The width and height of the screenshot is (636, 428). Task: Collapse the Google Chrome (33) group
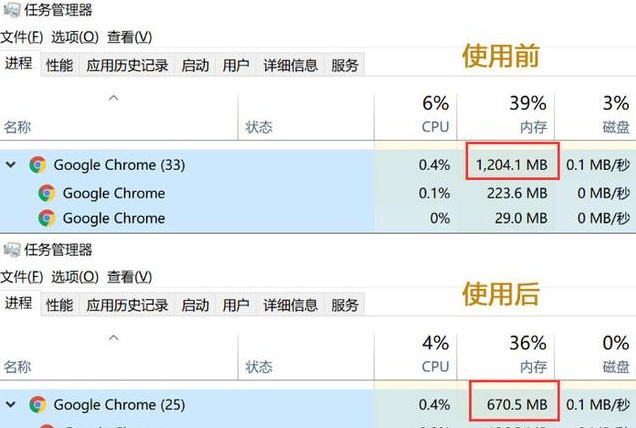click(11, 165)
